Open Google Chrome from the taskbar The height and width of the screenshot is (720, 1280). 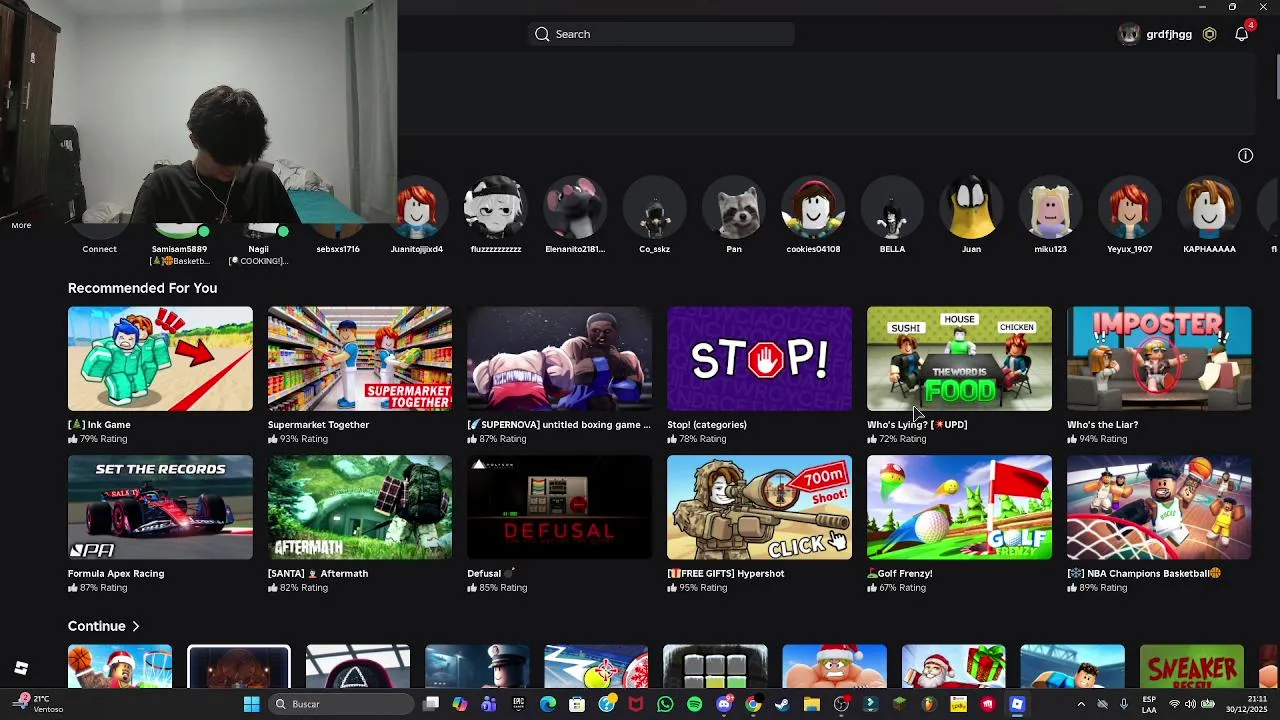pyautogui.click(x=753, y=704)
